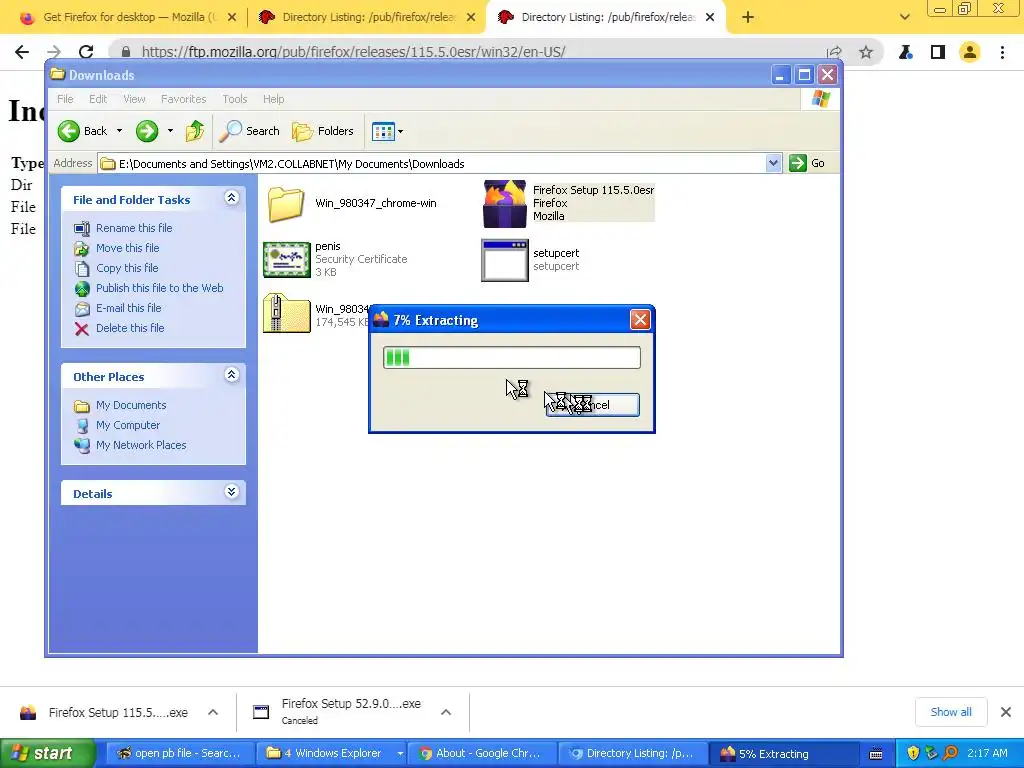Go up one folder level in Explorer
Screen dimensions: 1024x768
[195, 131]
